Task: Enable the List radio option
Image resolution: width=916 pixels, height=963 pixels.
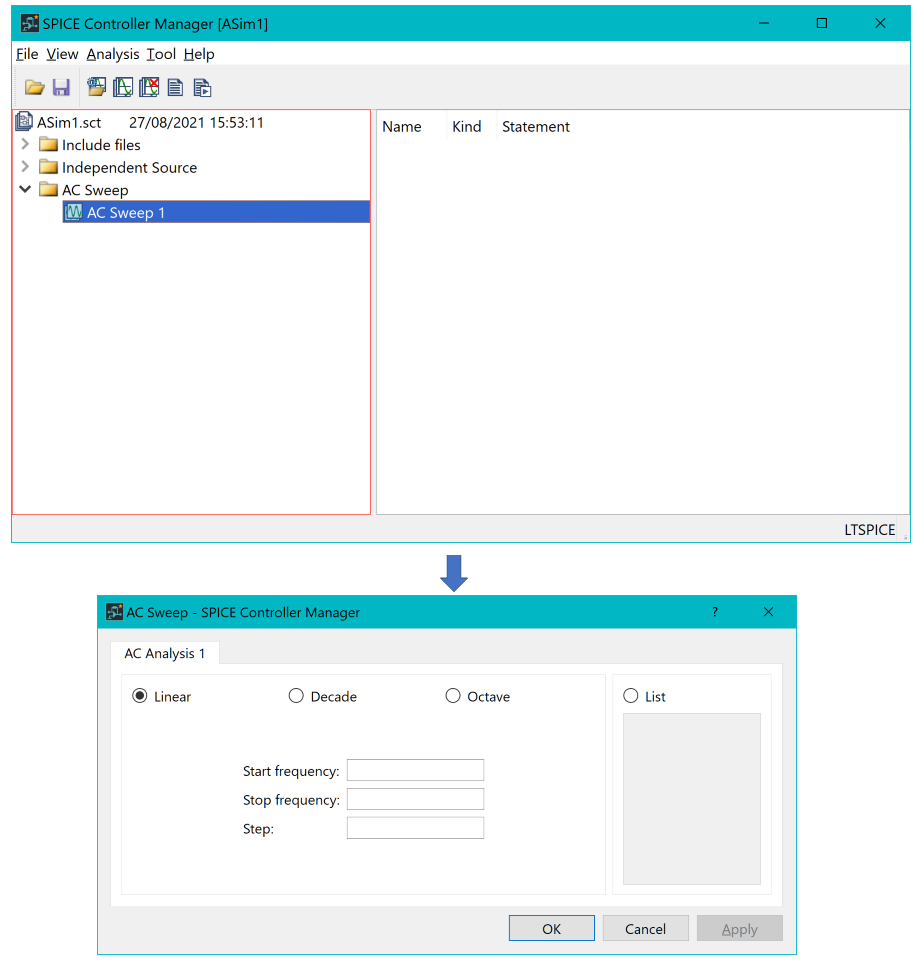Action: pos(631,696)
